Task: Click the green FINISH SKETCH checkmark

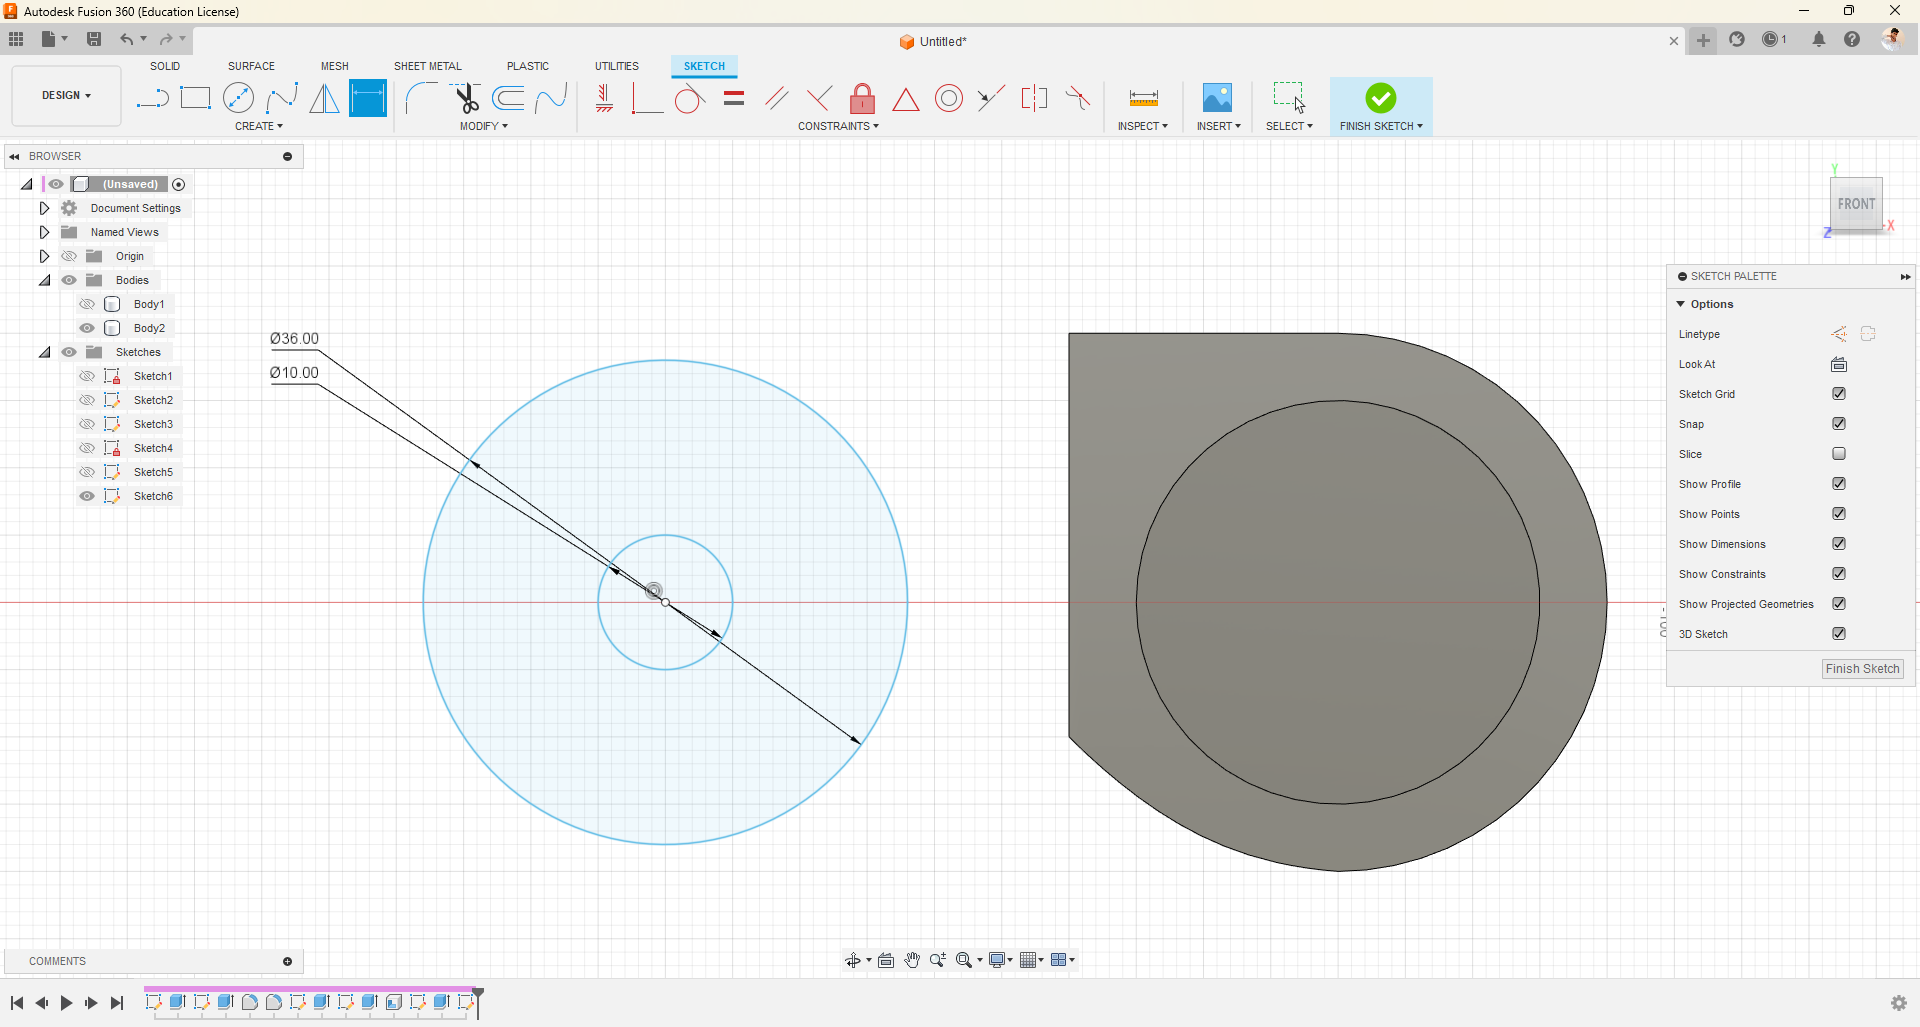Action: tap(1381, 98)
